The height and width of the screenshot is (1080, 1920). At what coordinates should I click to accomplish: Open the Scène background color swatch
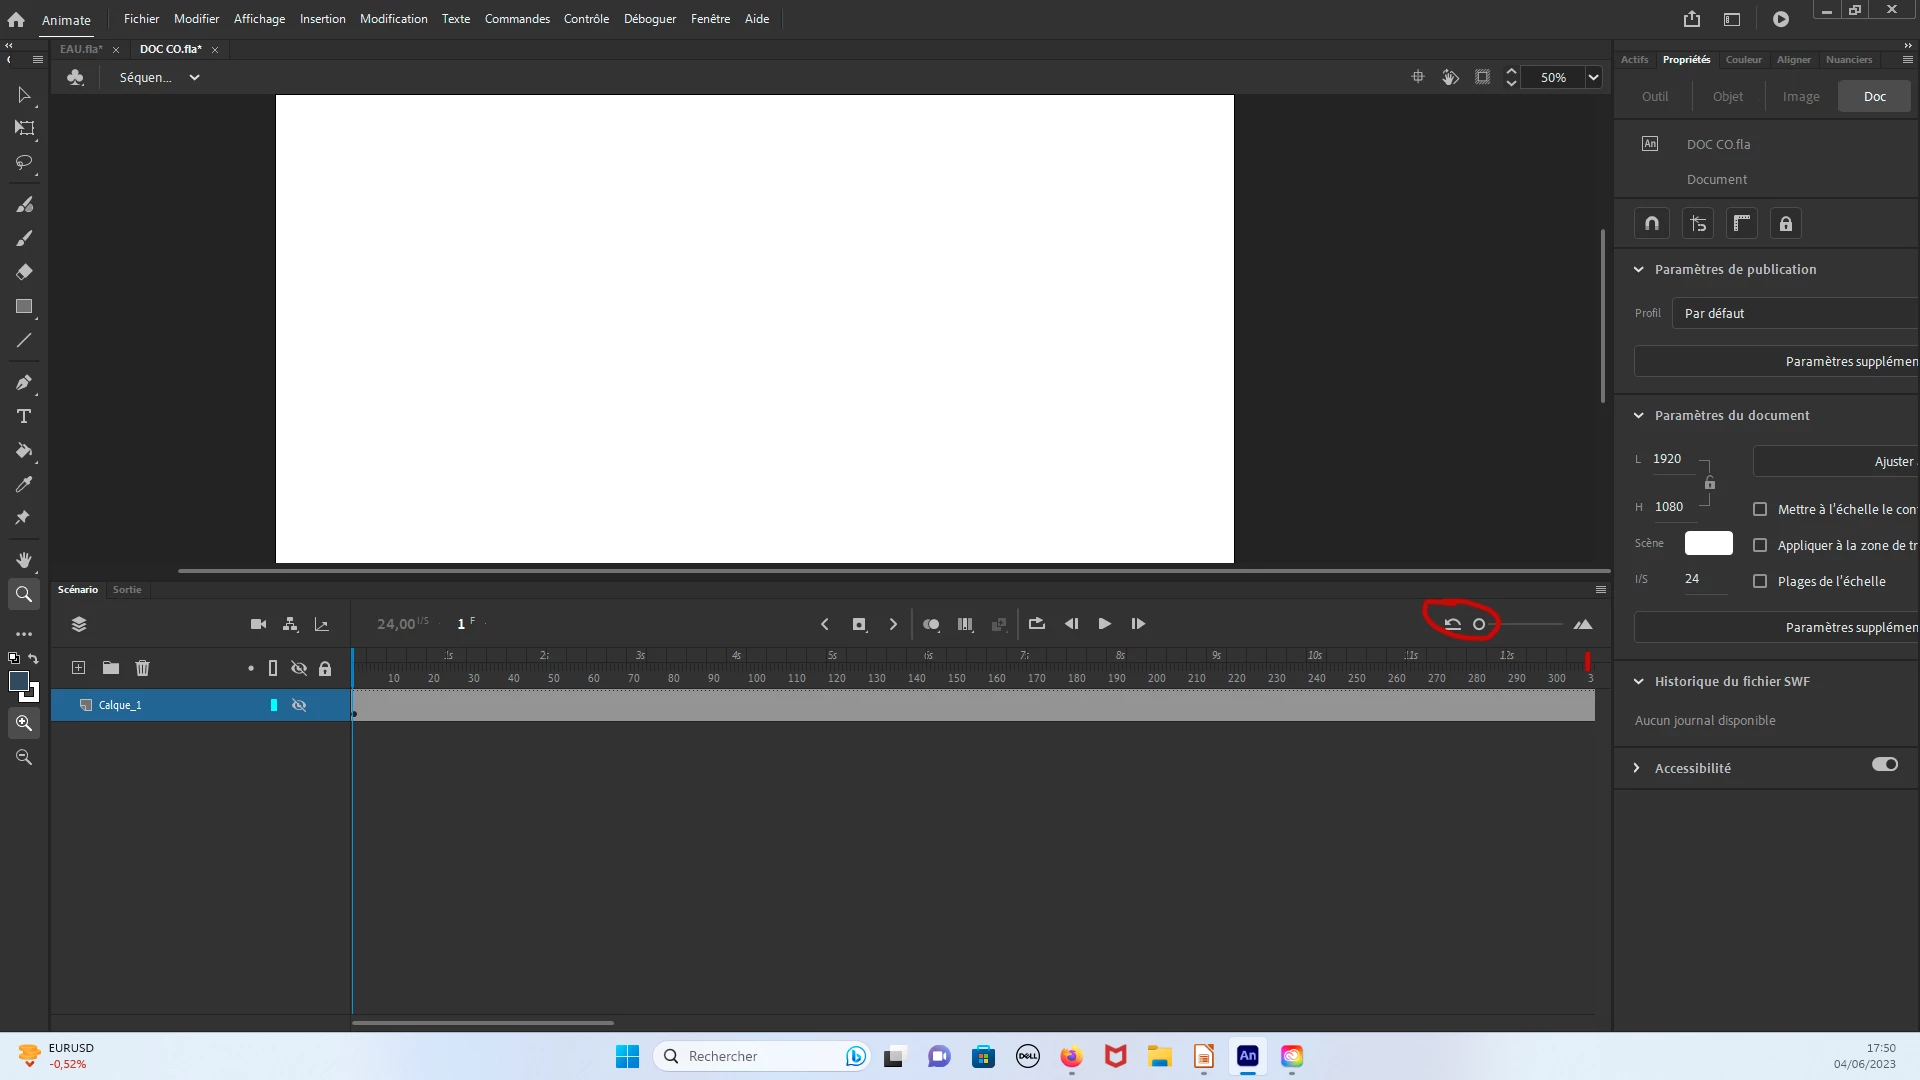tap(1708, 543)
